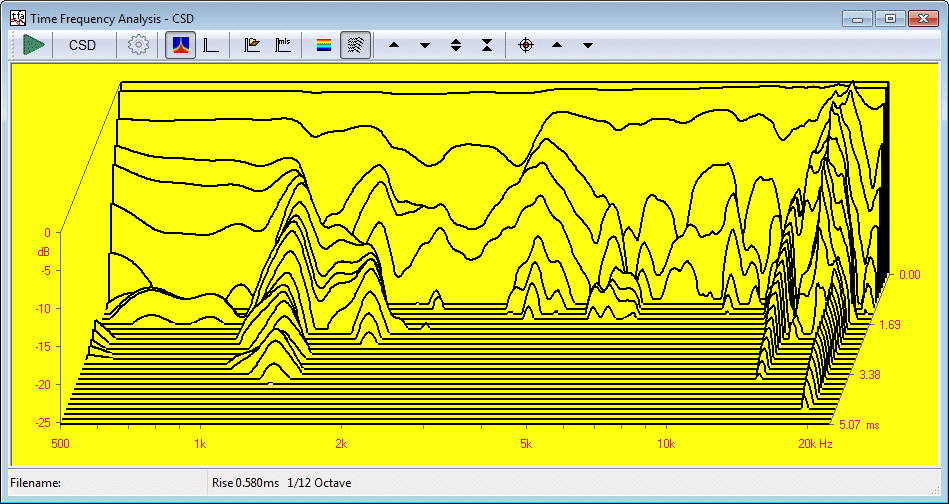Click the first up arrow after wireframe icon

point(394,45)
